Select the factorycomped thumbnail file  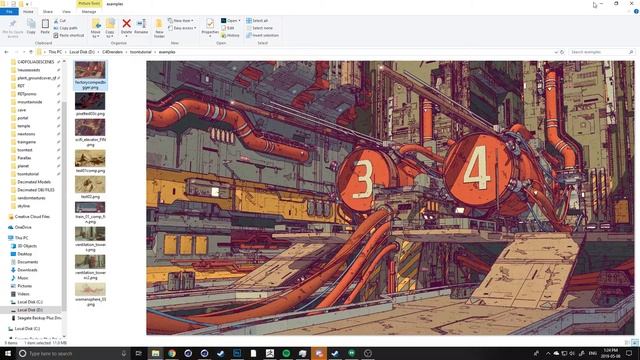point(90,75)
